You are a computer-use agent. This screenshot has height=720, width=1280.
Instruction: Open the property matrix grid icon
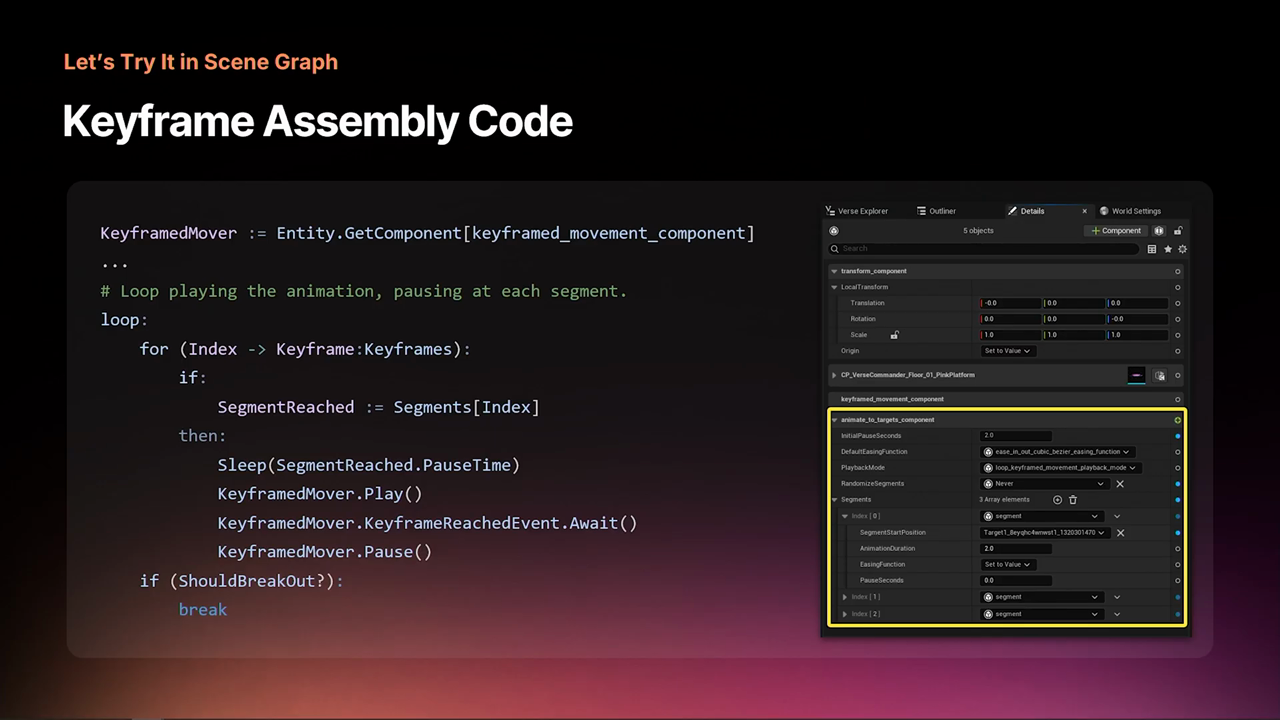click(1152, 249)
